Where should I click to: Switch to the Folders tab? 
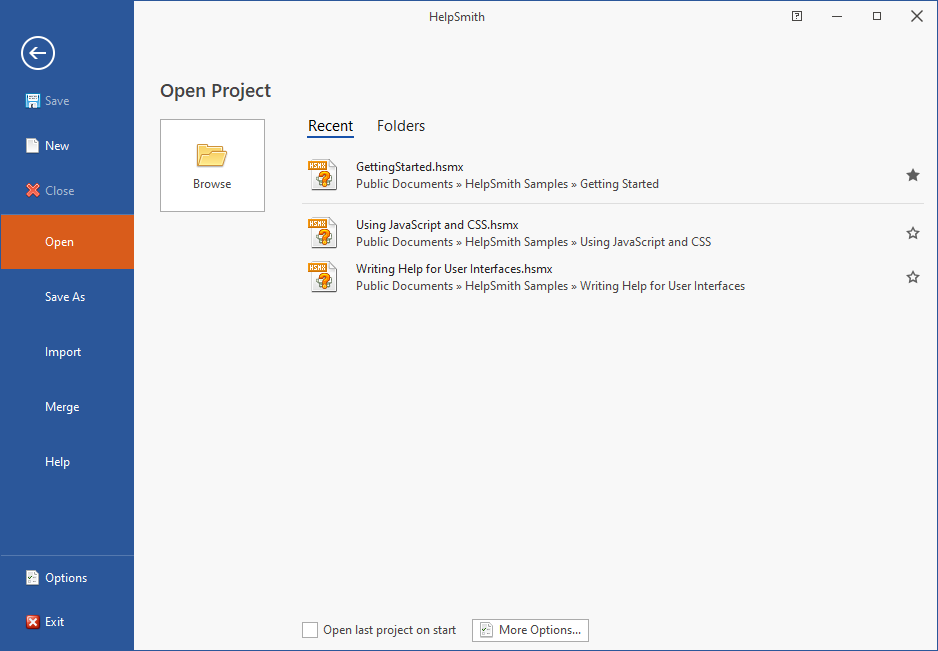click(x=401, y=126)
